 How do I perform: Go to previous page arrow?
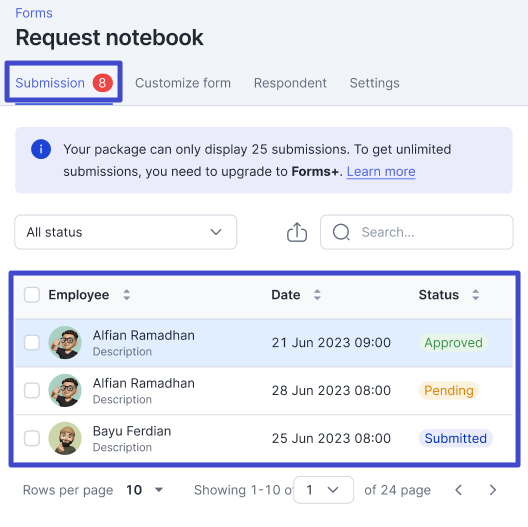pos(458,490)
